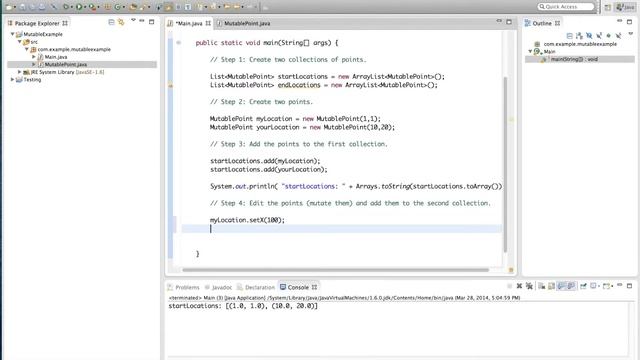Open the New wizard dropdown arrow
The height and width of the screenshot is (360, 640).
[x=15, y=7]
